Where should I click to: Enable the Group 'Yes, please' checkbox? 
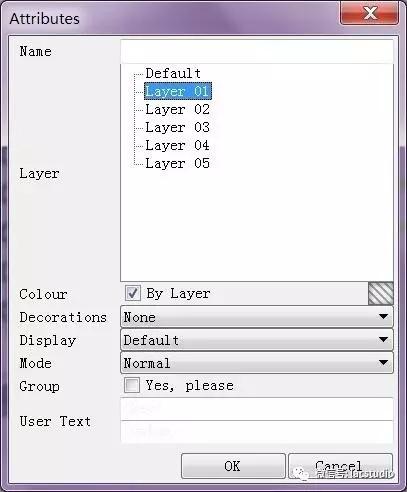tap(132, 385)
